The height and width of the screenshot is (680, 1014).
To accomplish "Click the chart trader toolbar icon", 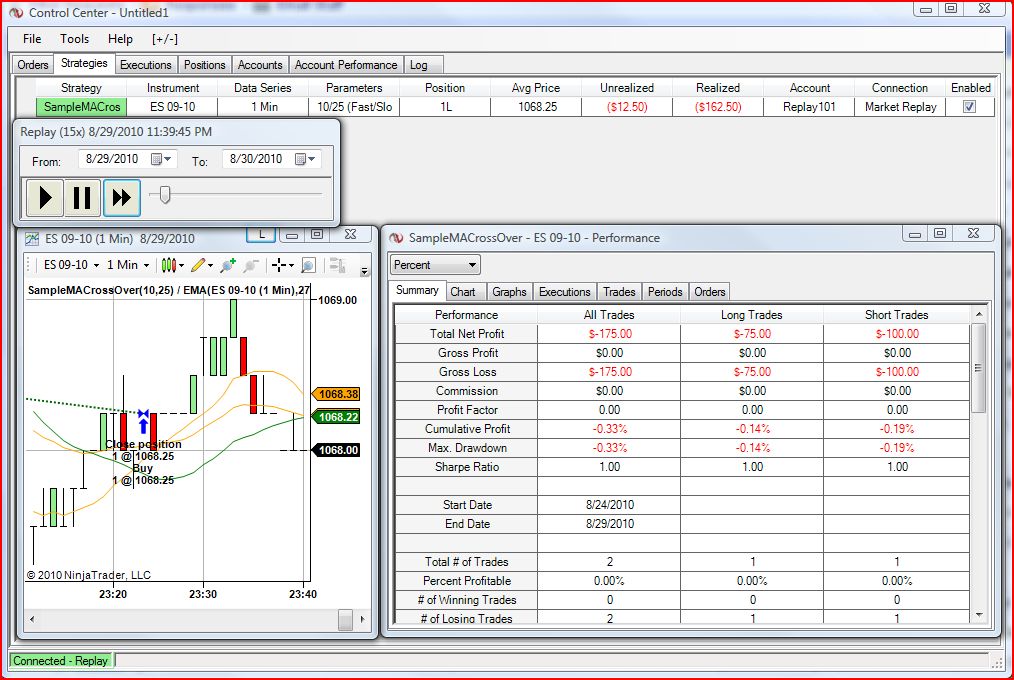I will click(x=336, y=265).
